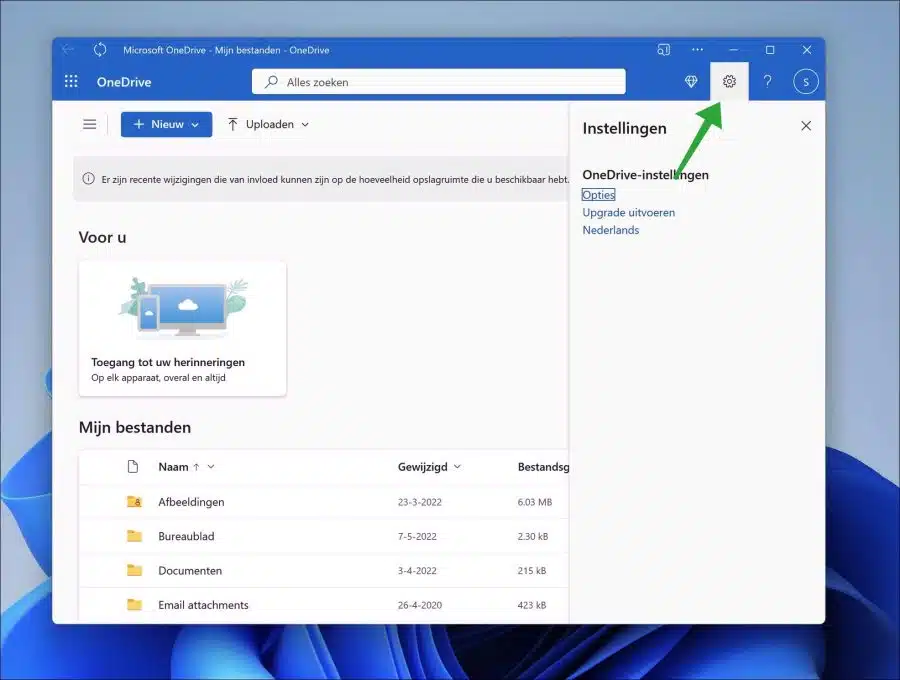
Task: Click the back arrow in title bar
Action: pyautogui.click(x=68, y=50)
